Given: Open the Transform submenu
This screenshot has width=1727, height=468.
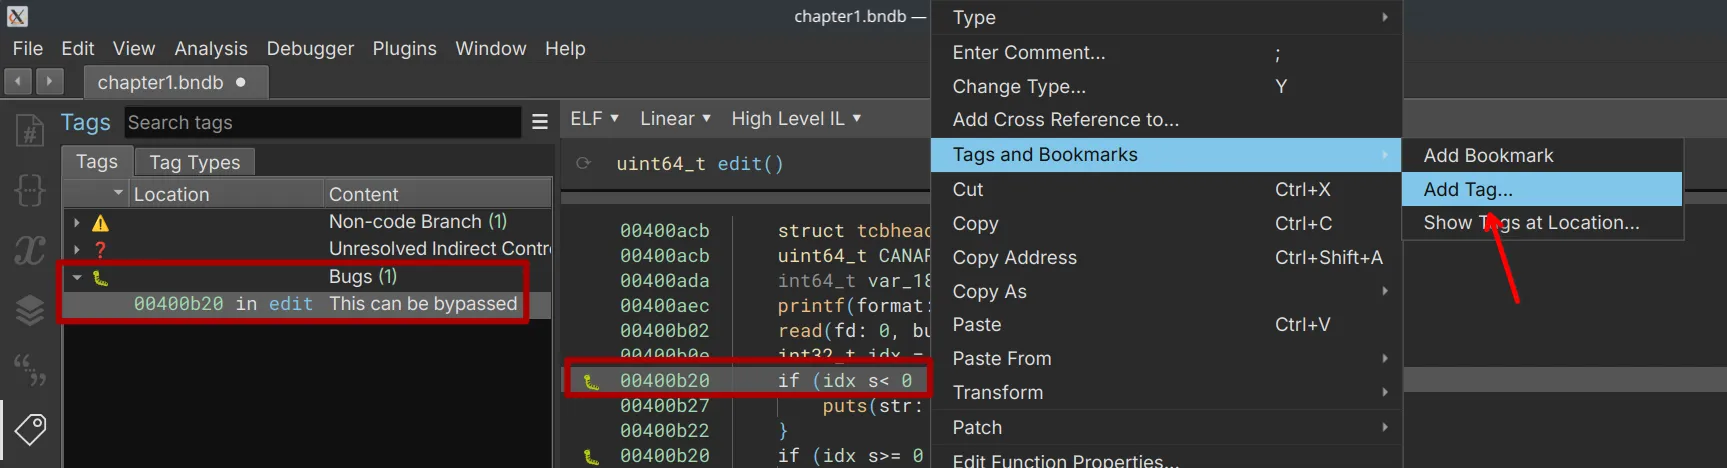Looking at the screenshot, I should click(x=1166, y=393).
